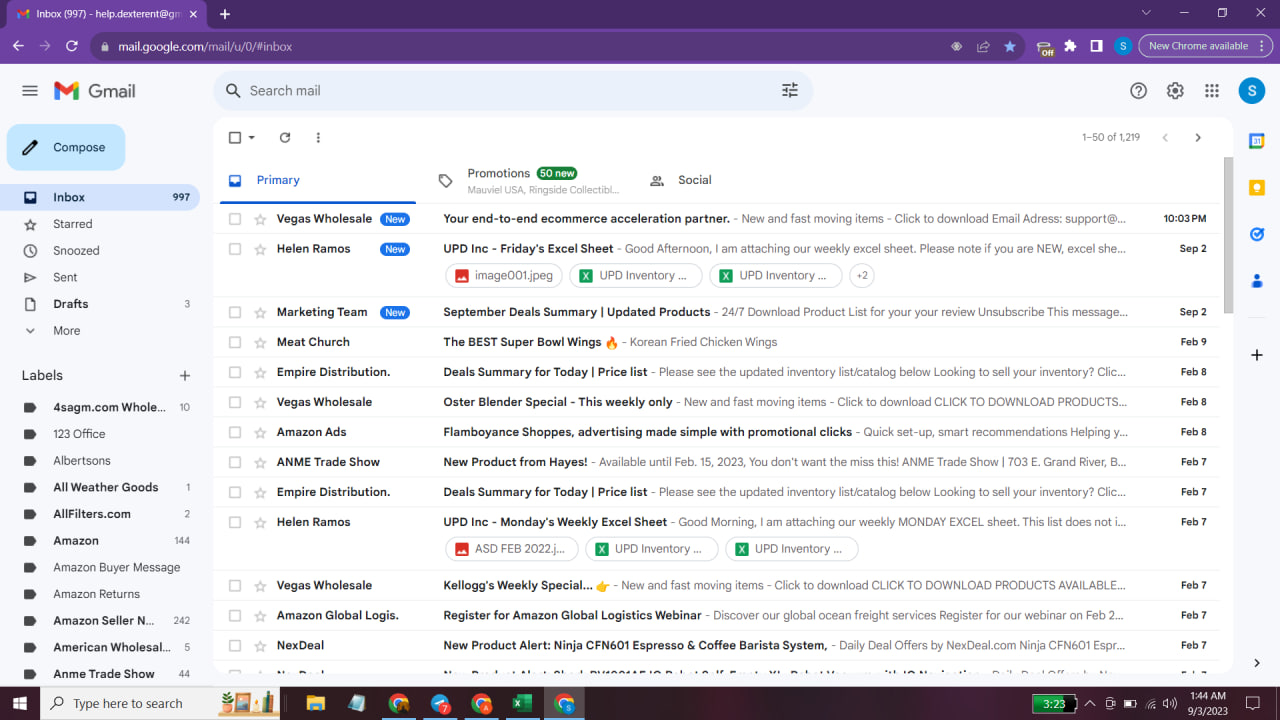The width and height of the screenshot is (1280, 720).
Task: Open Windows system tray hidden icons chevron
Action: [x=1090, y=703]
